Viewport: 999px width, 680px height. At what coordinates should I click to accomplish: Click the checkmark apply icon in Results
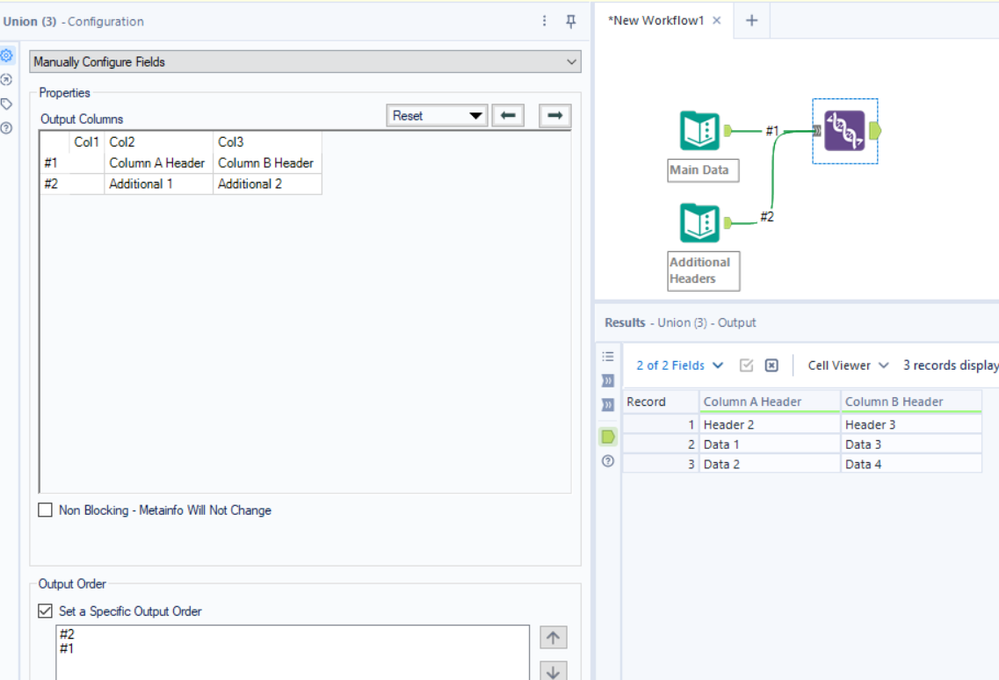(x=746, y=365)
